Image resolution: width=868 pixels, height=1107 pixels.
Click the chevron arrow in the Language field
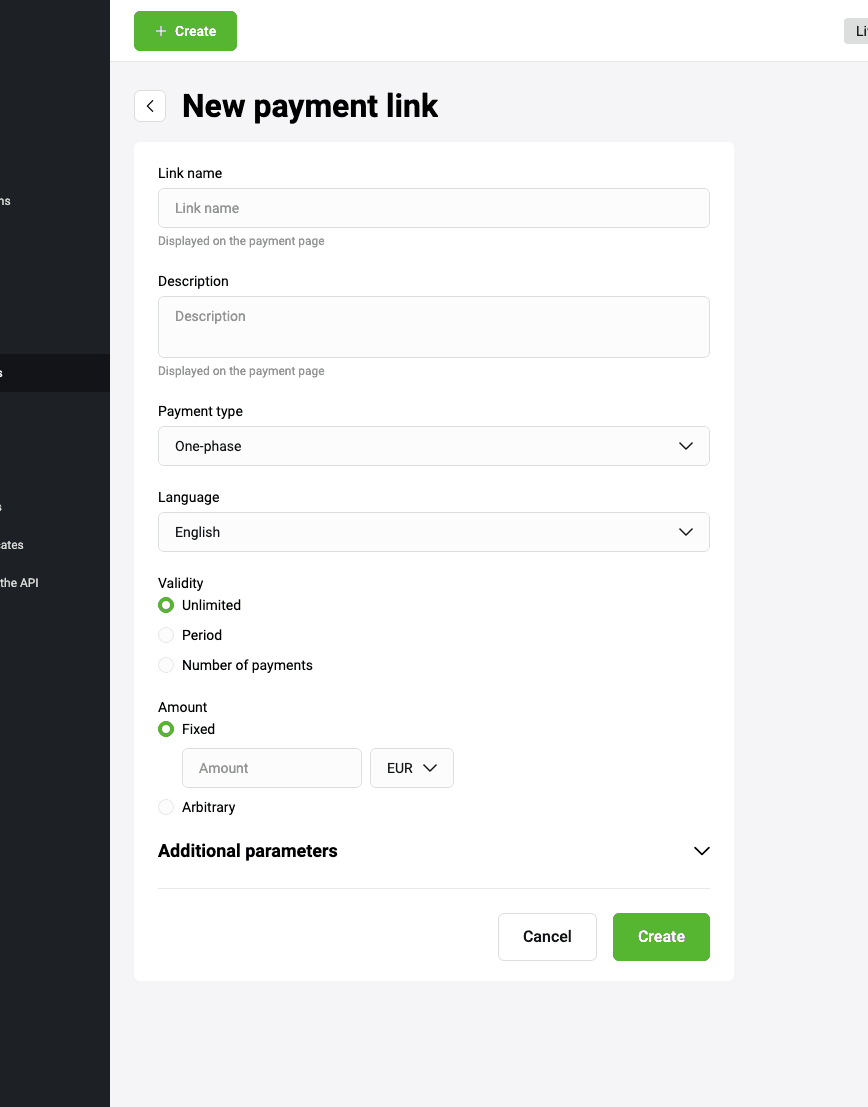pos(685,532)
